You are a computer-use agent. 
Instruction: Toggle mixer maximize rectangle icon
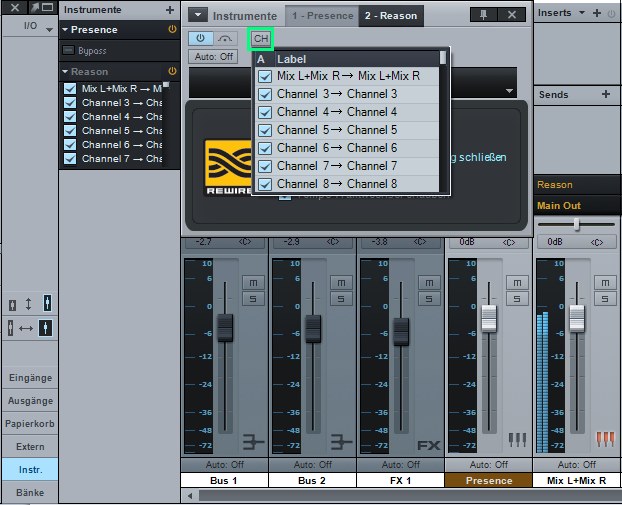pos(48,7)
